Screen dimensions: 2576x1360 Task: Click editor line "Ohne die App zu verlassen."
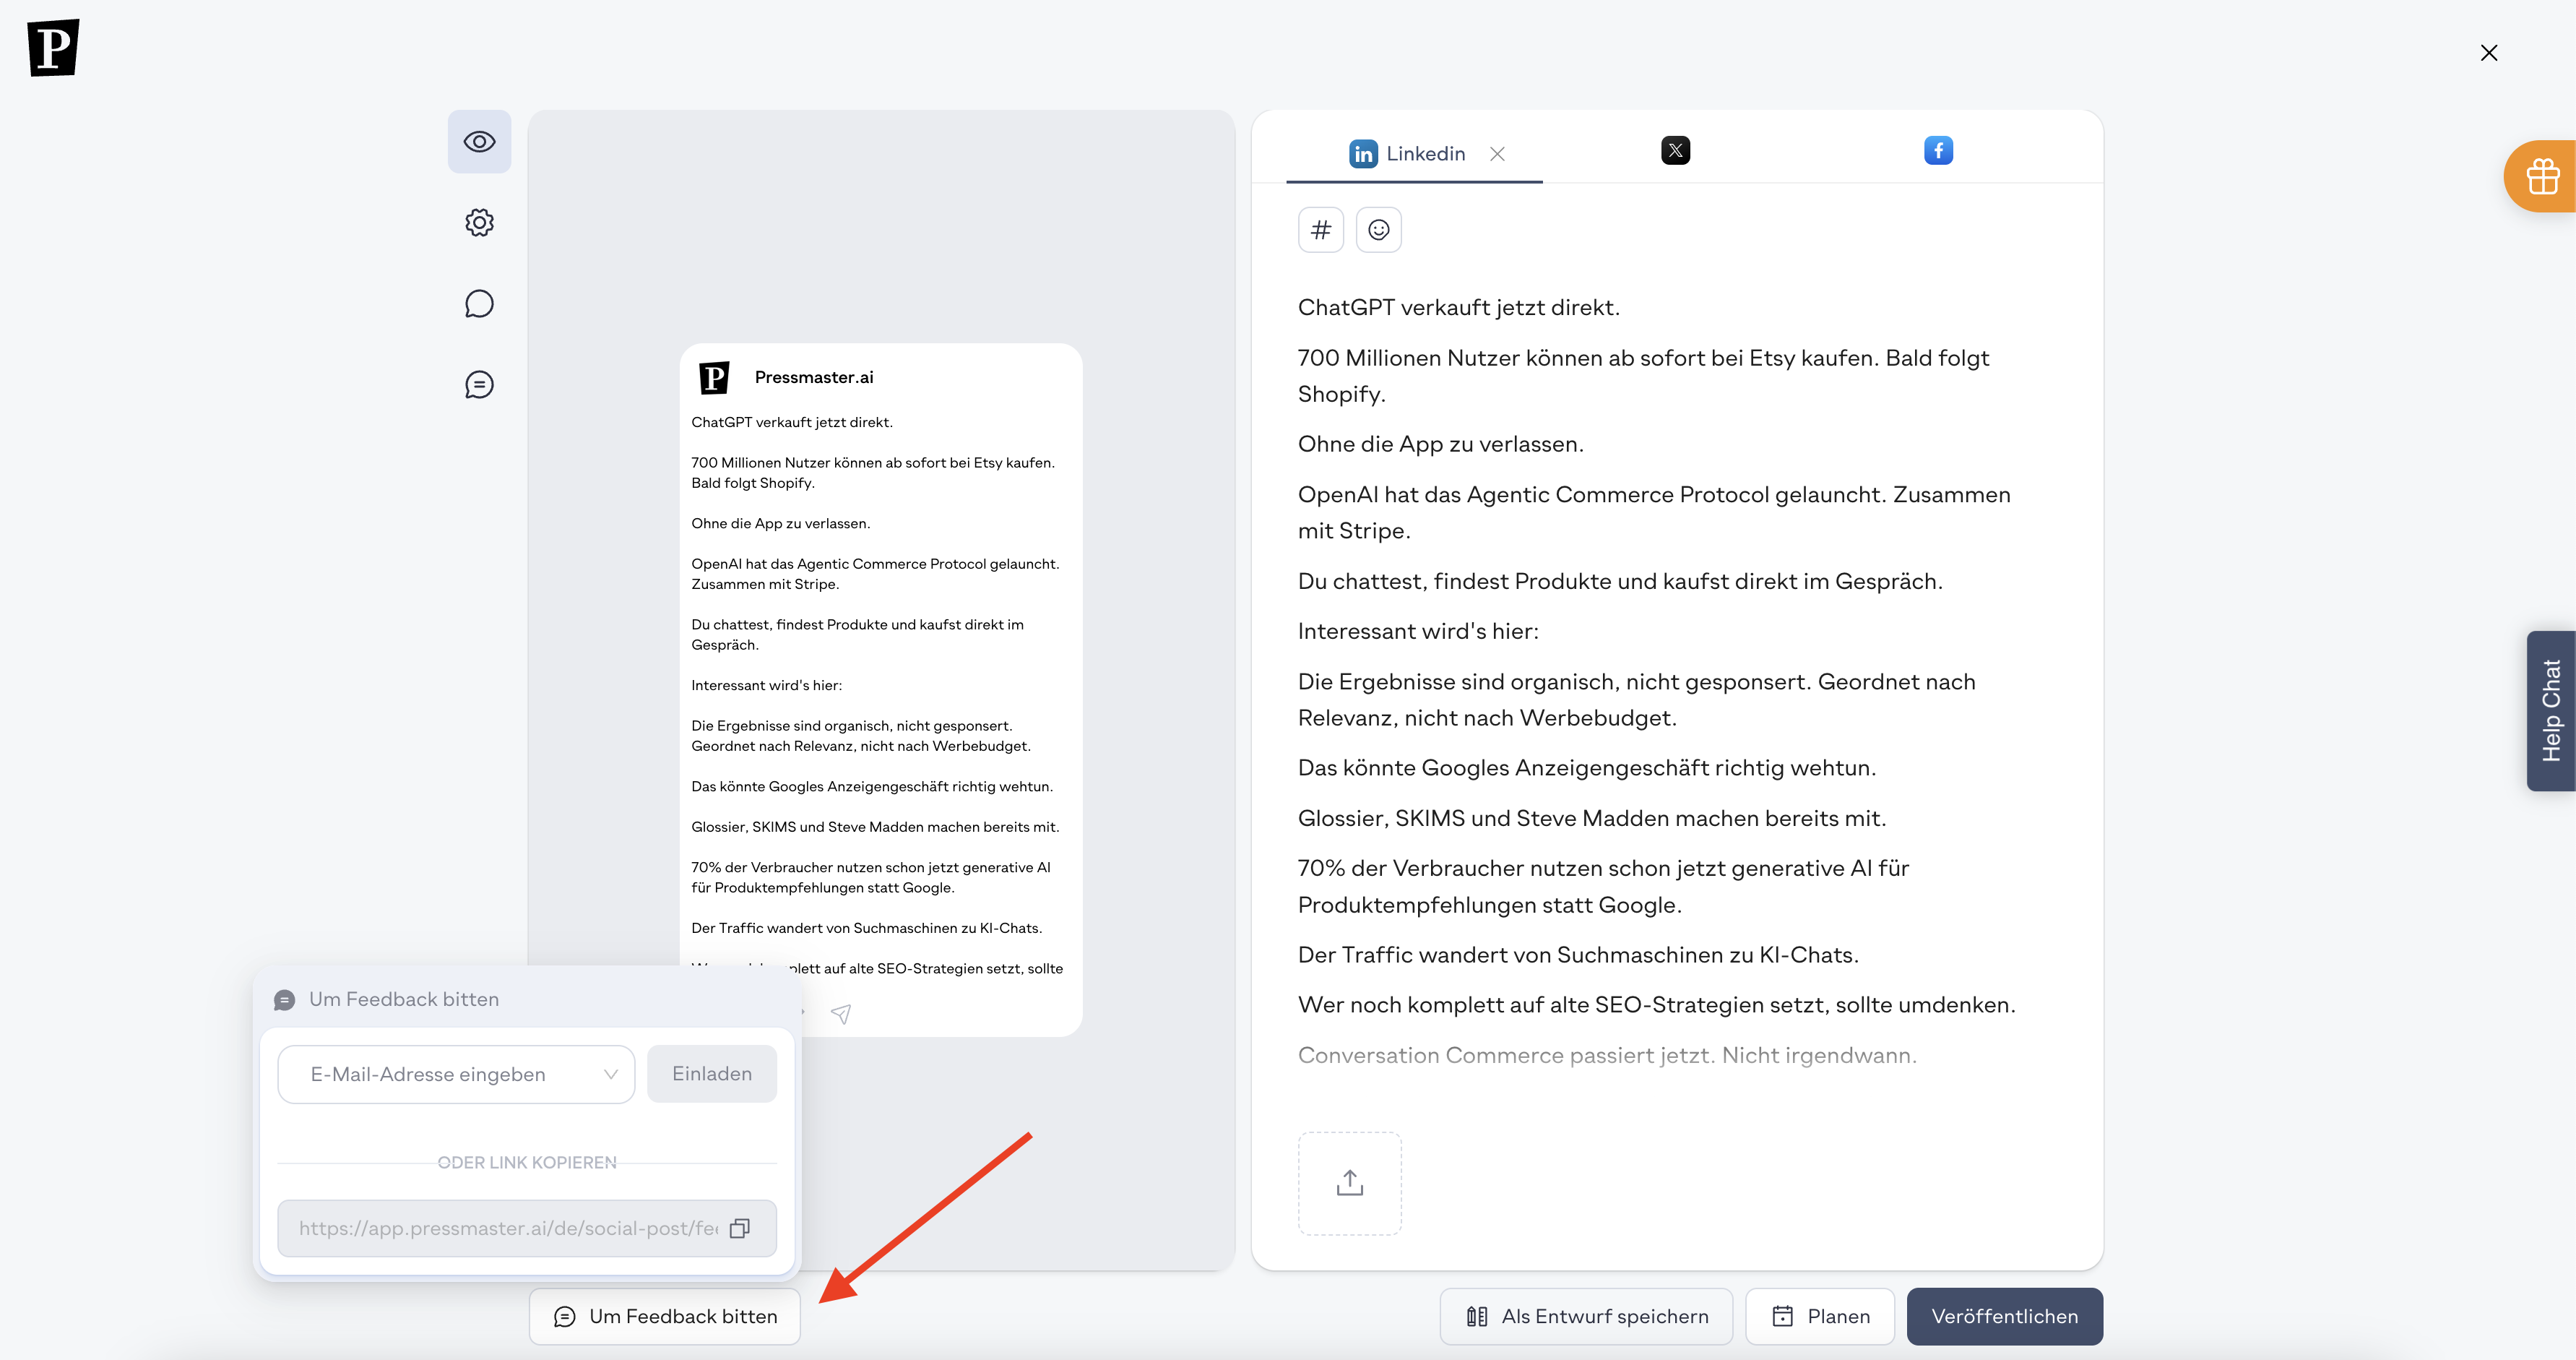coord(1441,444)
